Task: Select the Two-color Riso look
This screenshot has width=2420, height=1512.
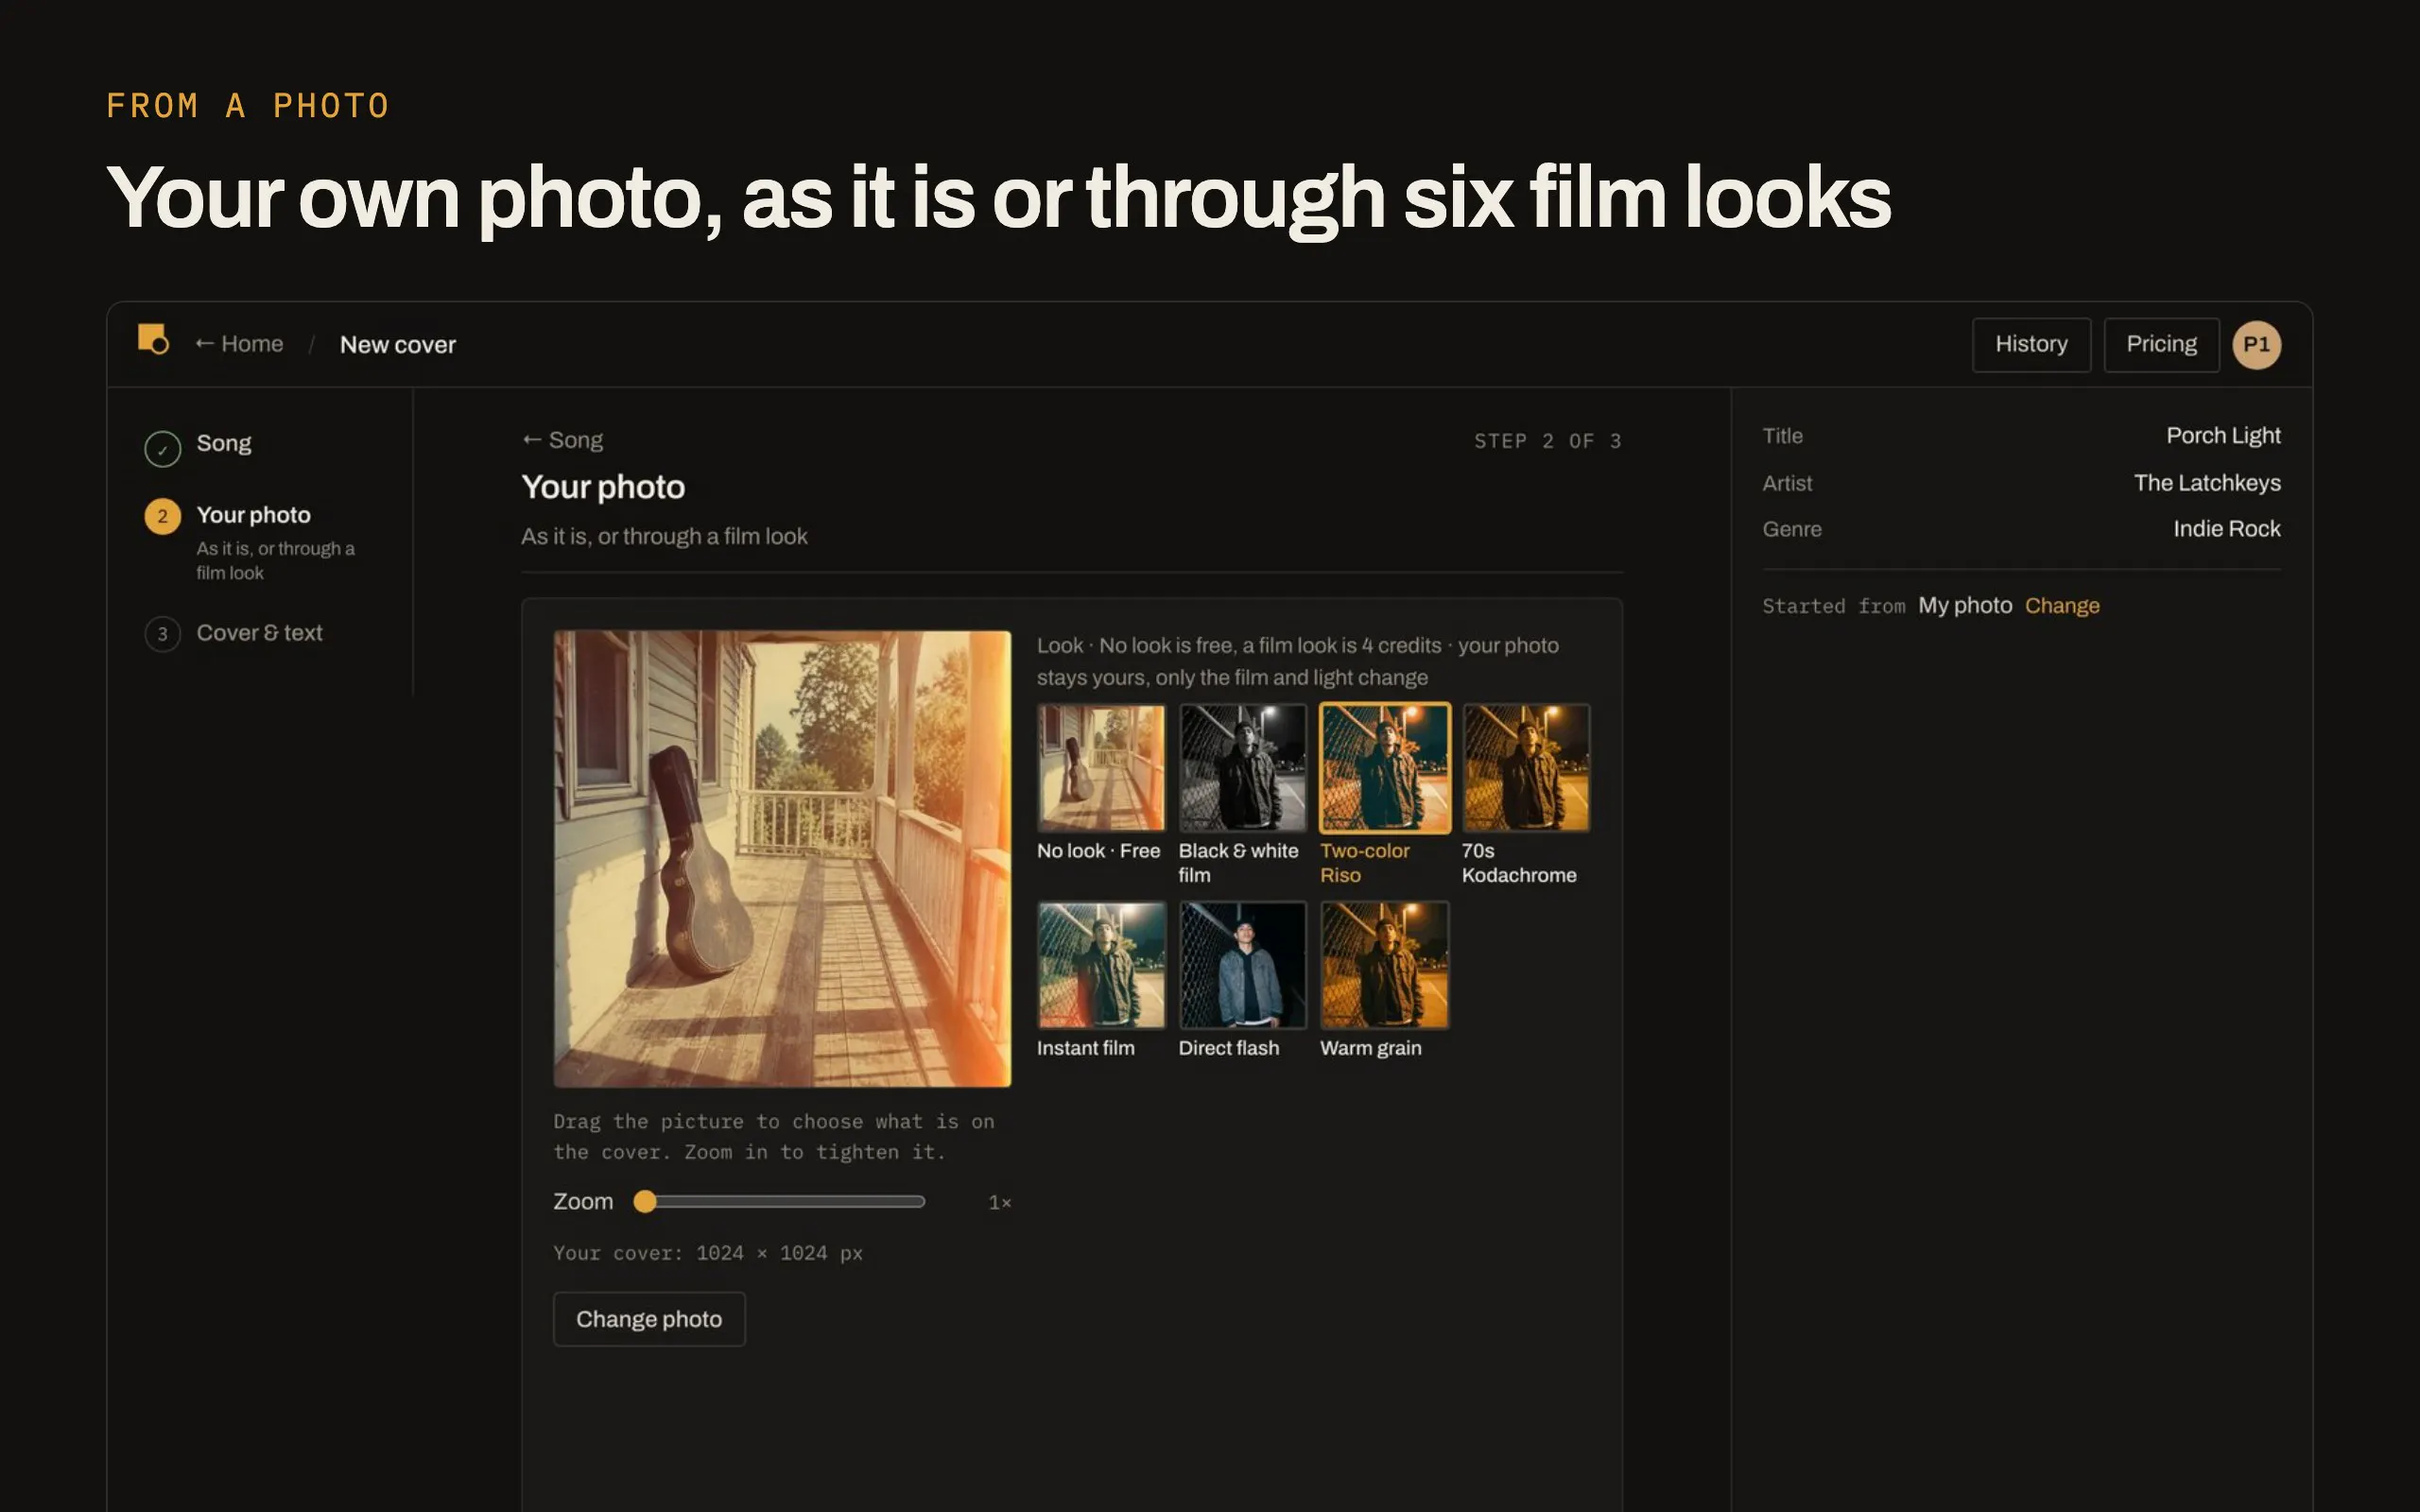Action: (x=1385, y=768)
